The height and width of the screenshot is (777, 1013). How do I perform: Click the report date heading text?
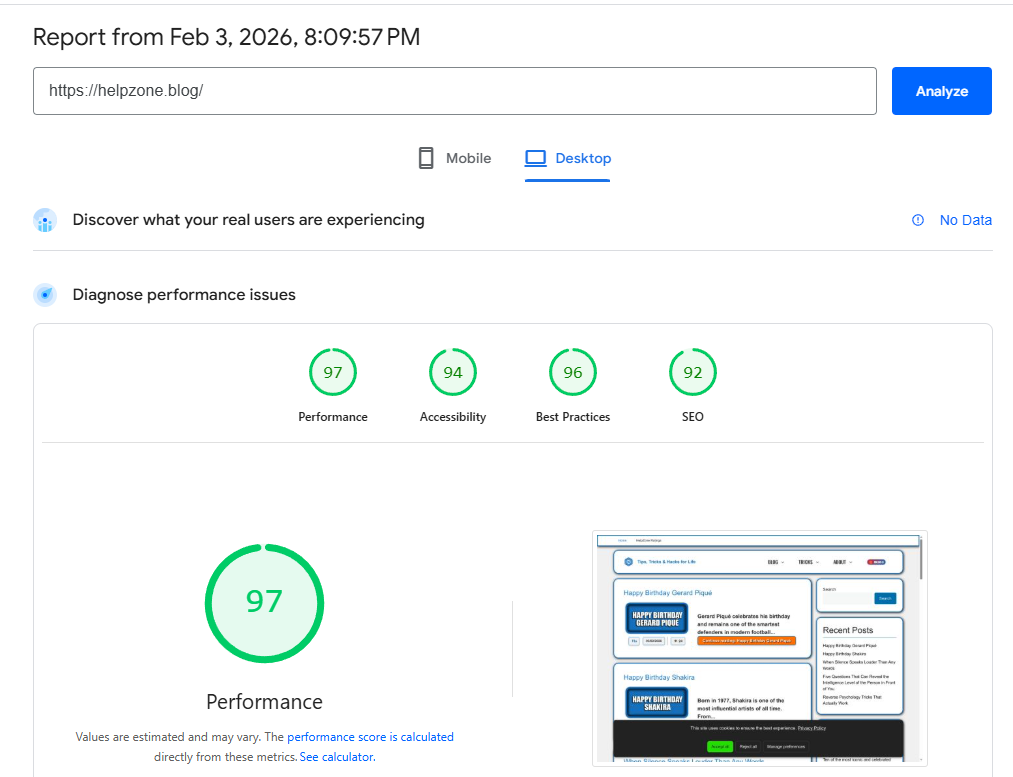(x=226, y=37)
